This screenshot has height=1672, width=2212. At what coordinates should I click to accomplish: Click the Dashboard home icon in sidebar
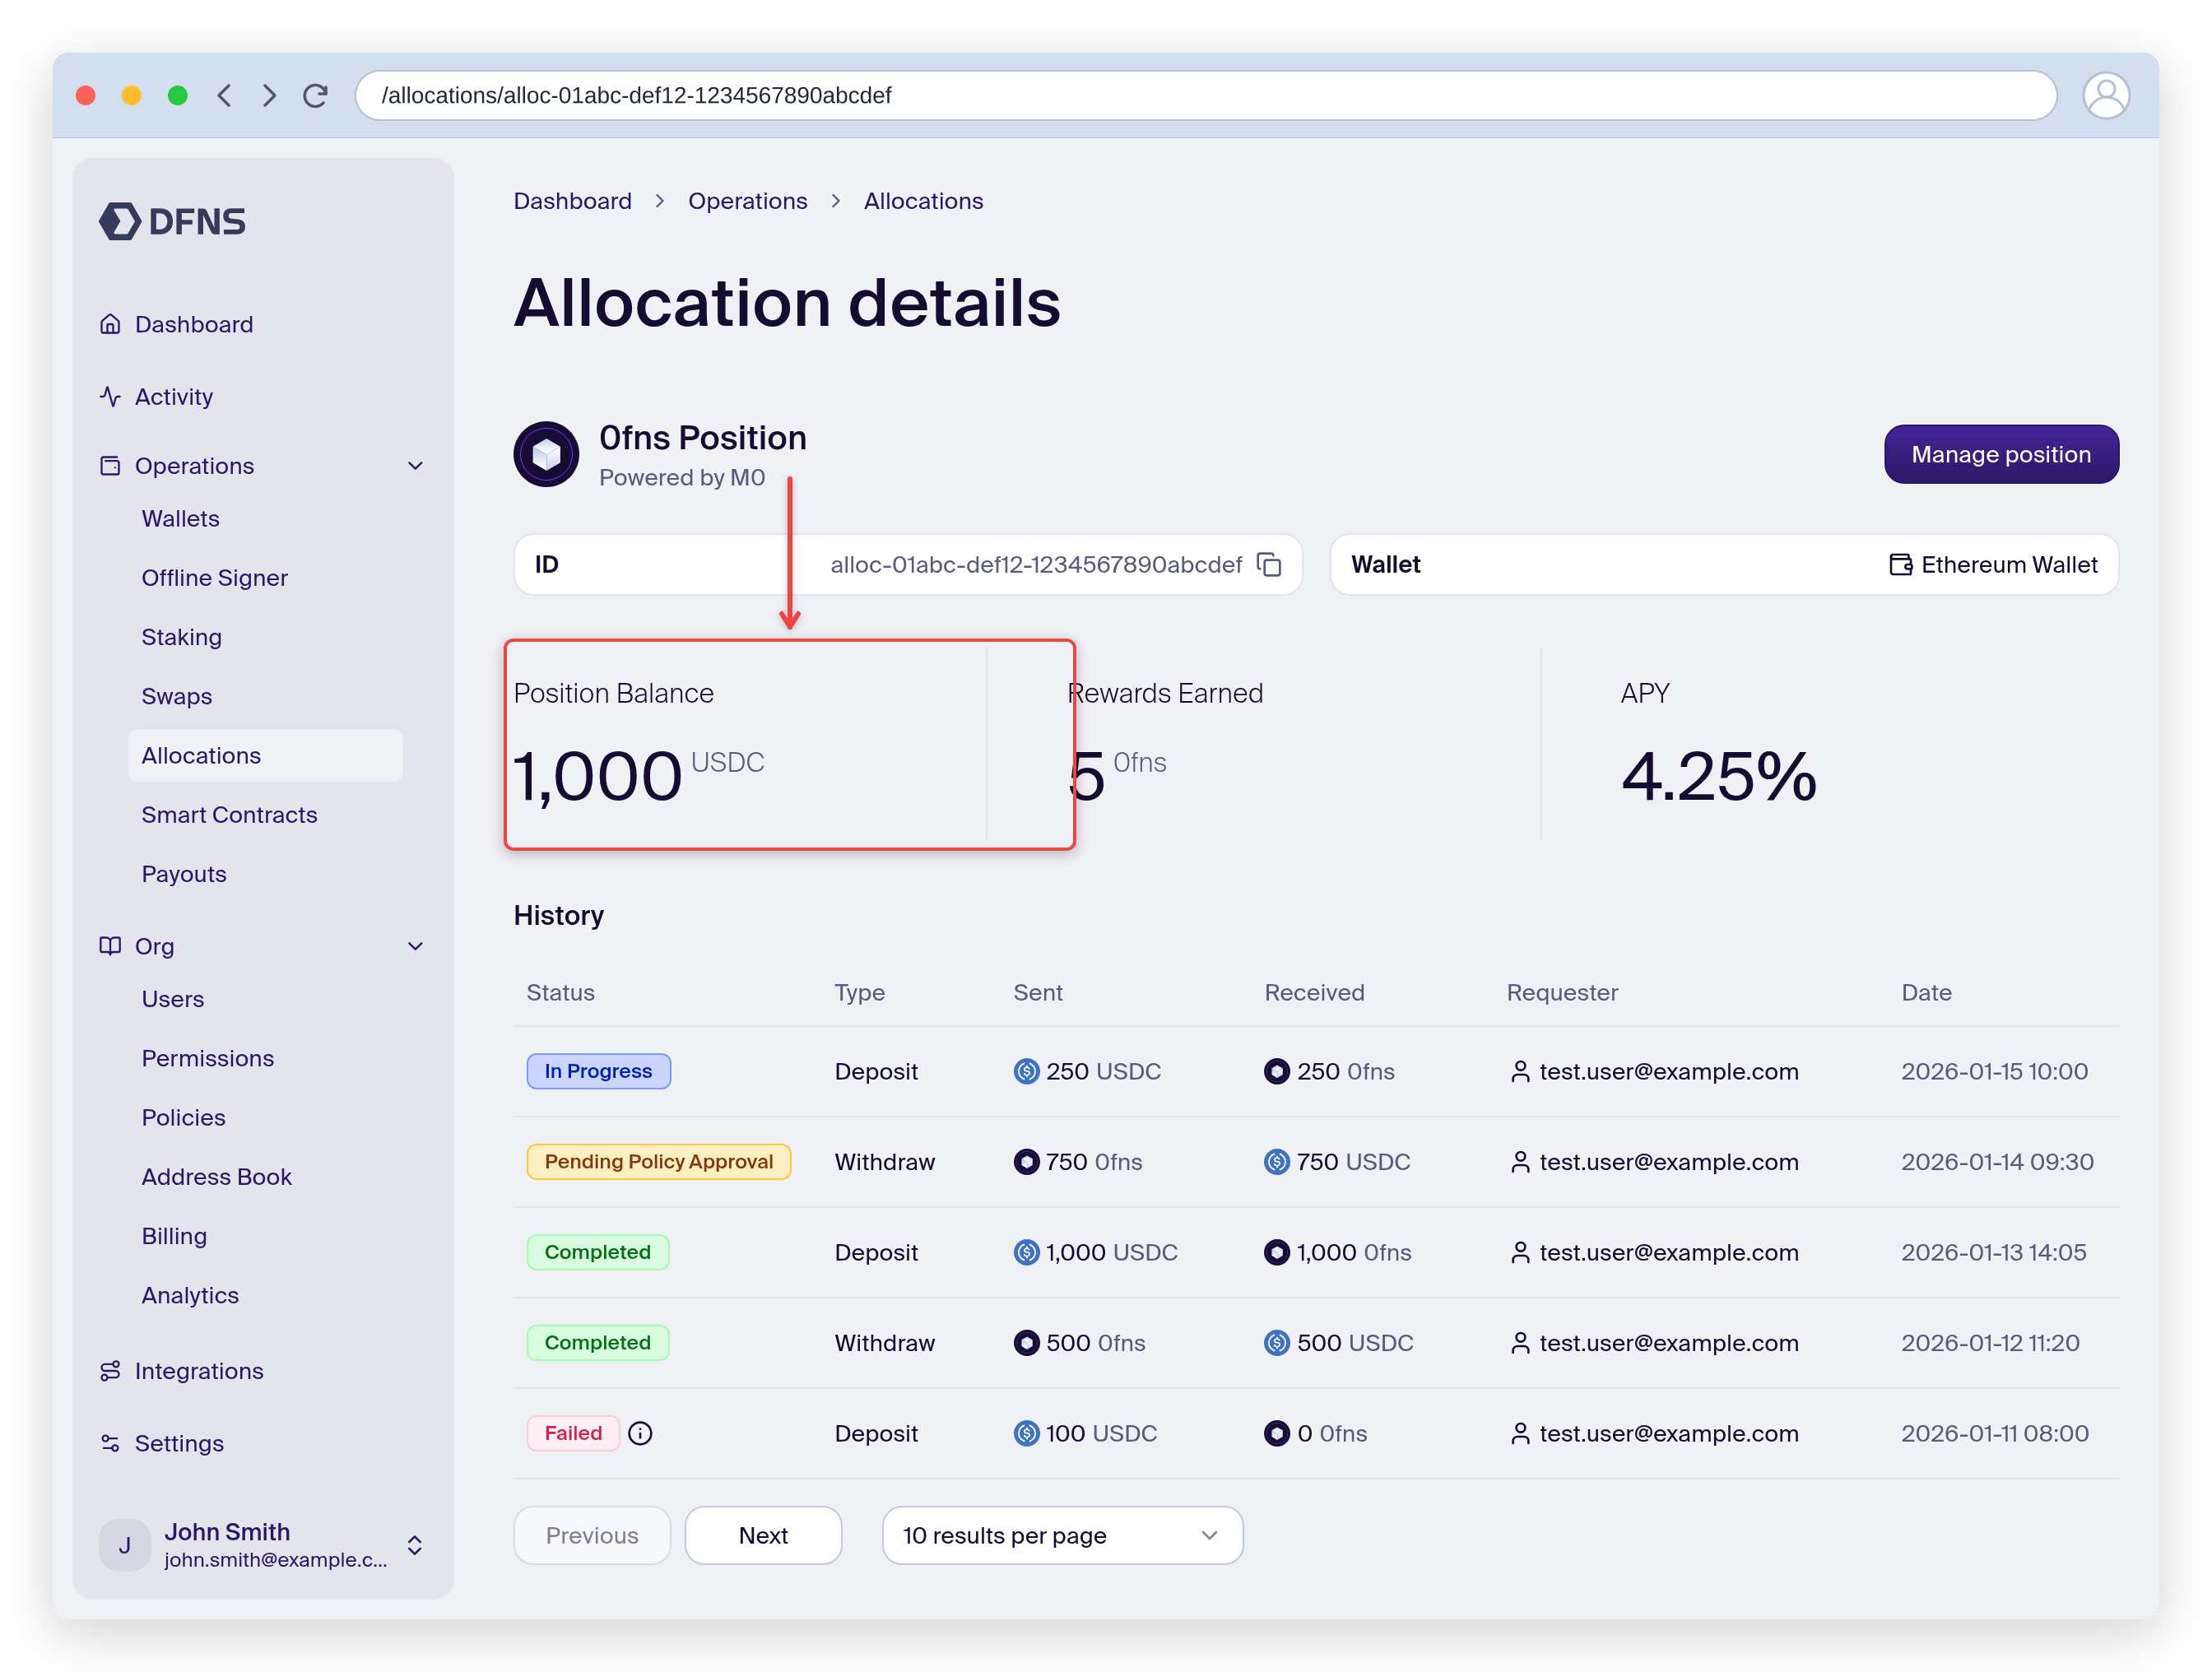pos(110,324)
